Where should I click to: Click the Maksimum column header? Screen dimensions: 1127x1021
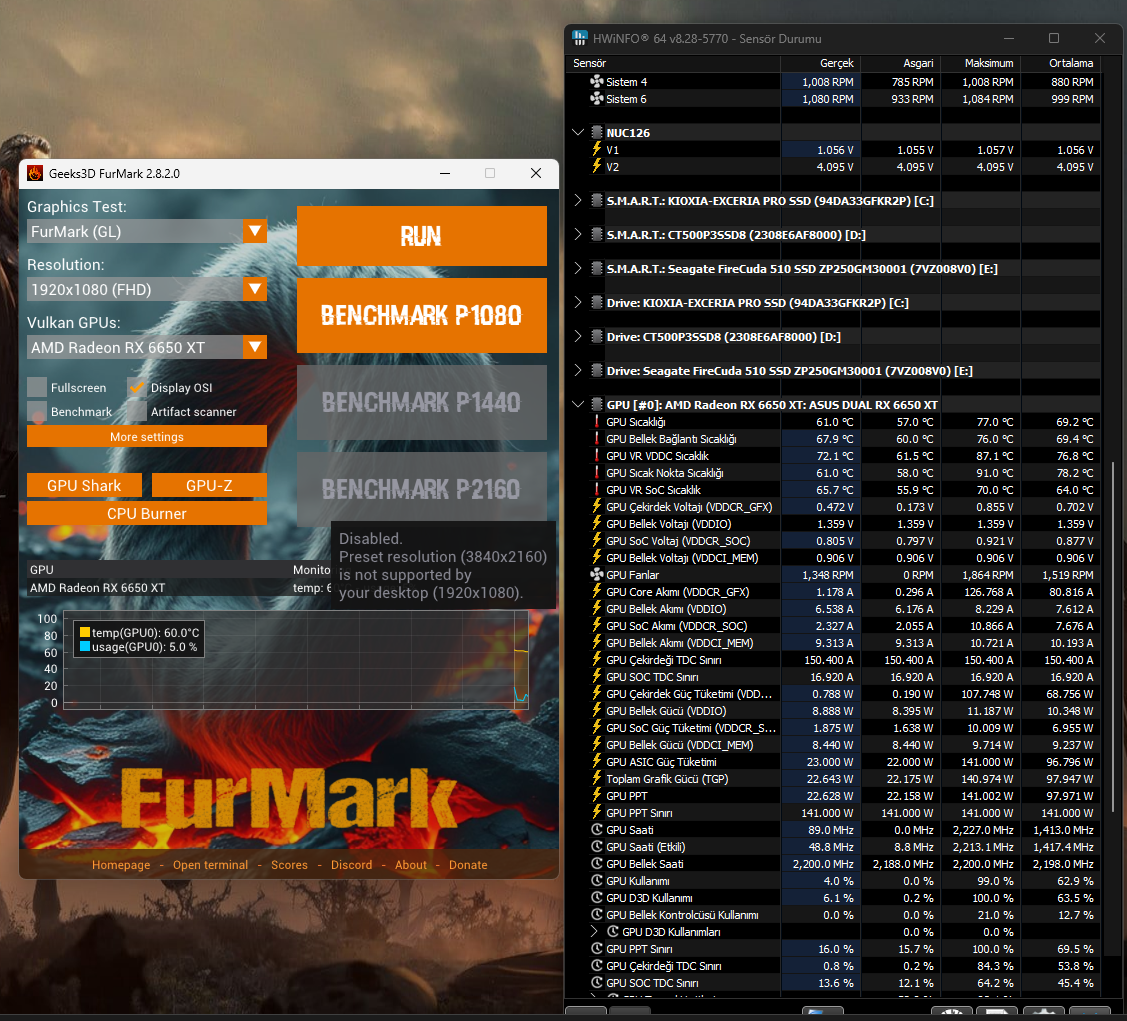coord(980,63)
